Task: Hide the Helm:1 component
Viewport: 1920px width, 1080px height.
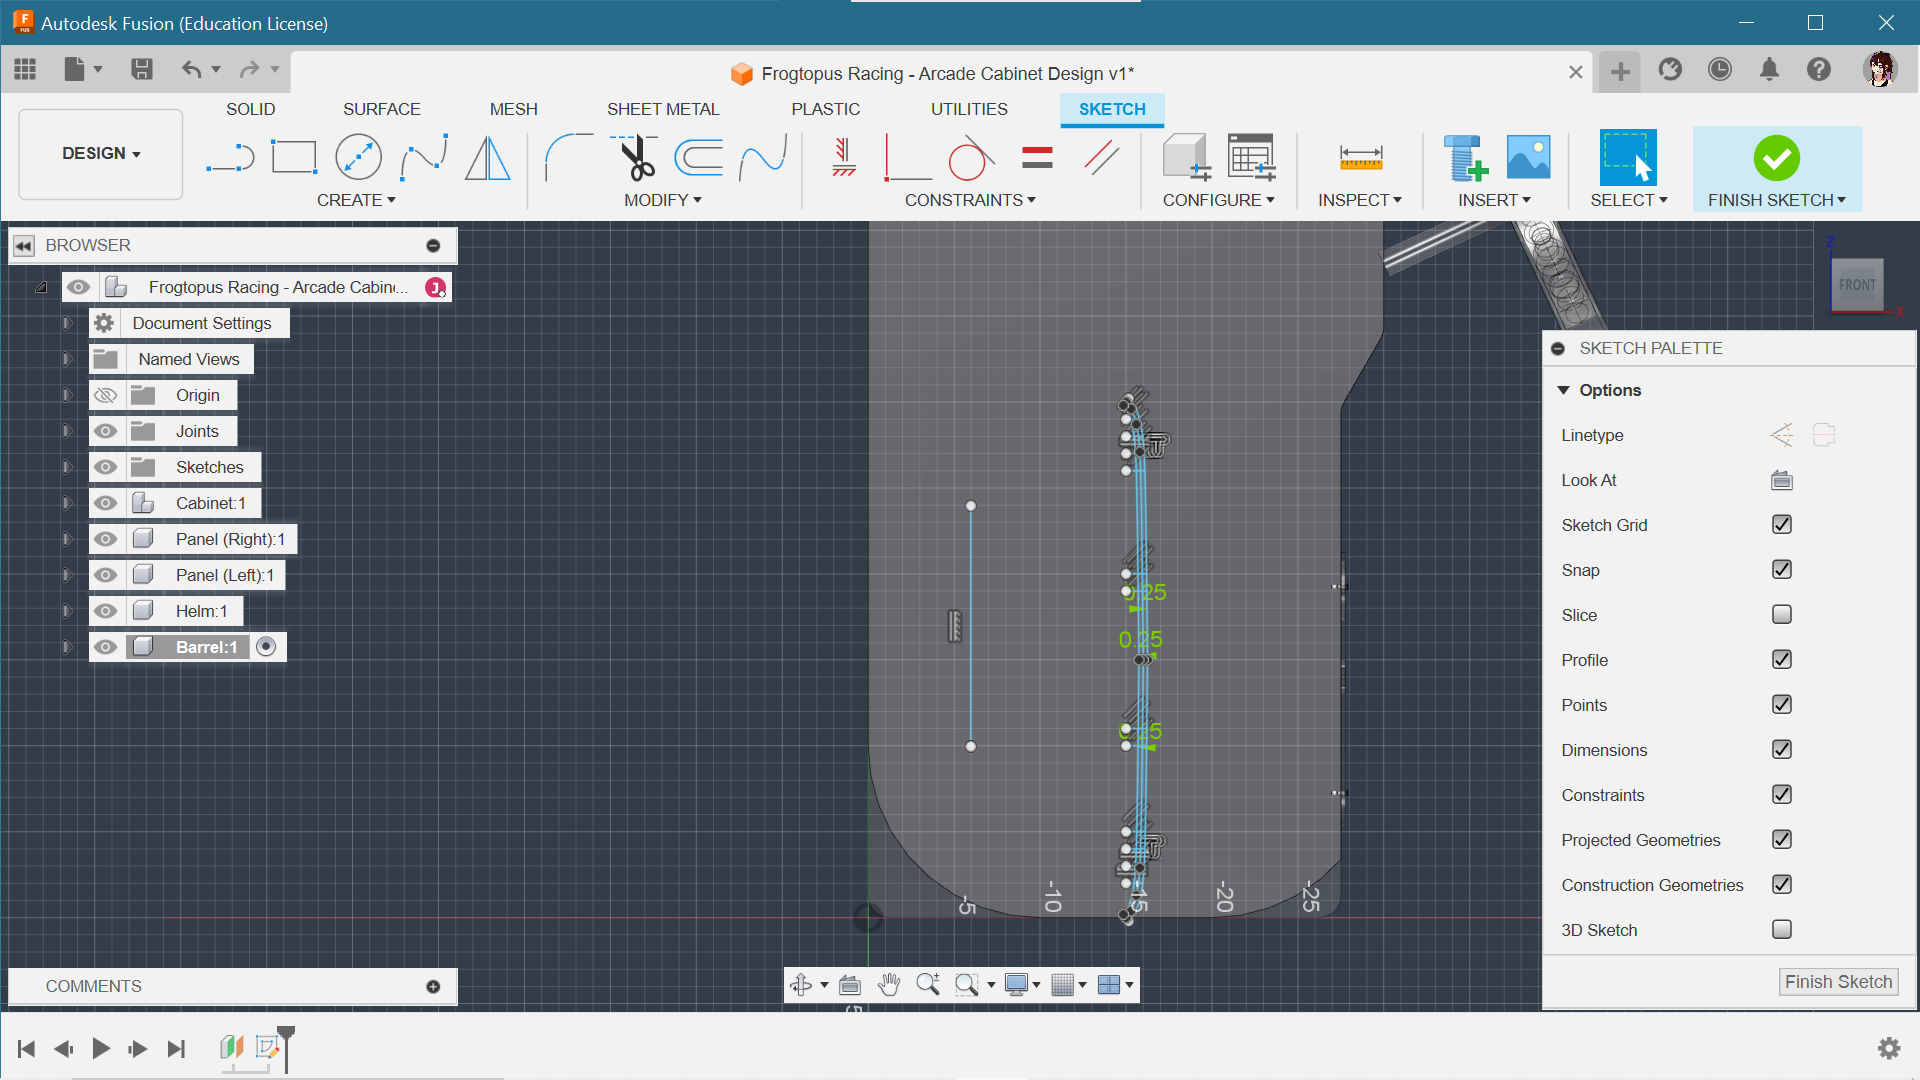Action: 105,611
